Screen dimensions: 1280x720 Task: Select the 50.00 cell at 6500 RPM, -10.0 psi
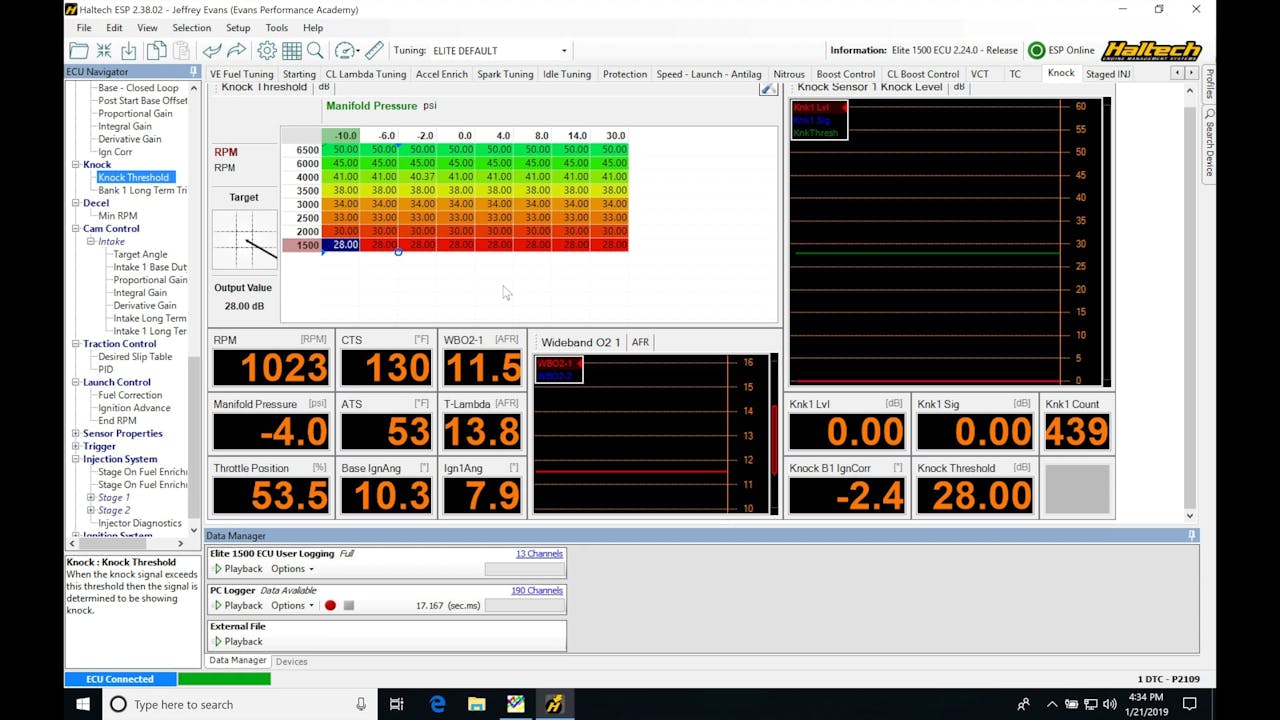pos(344,149)
